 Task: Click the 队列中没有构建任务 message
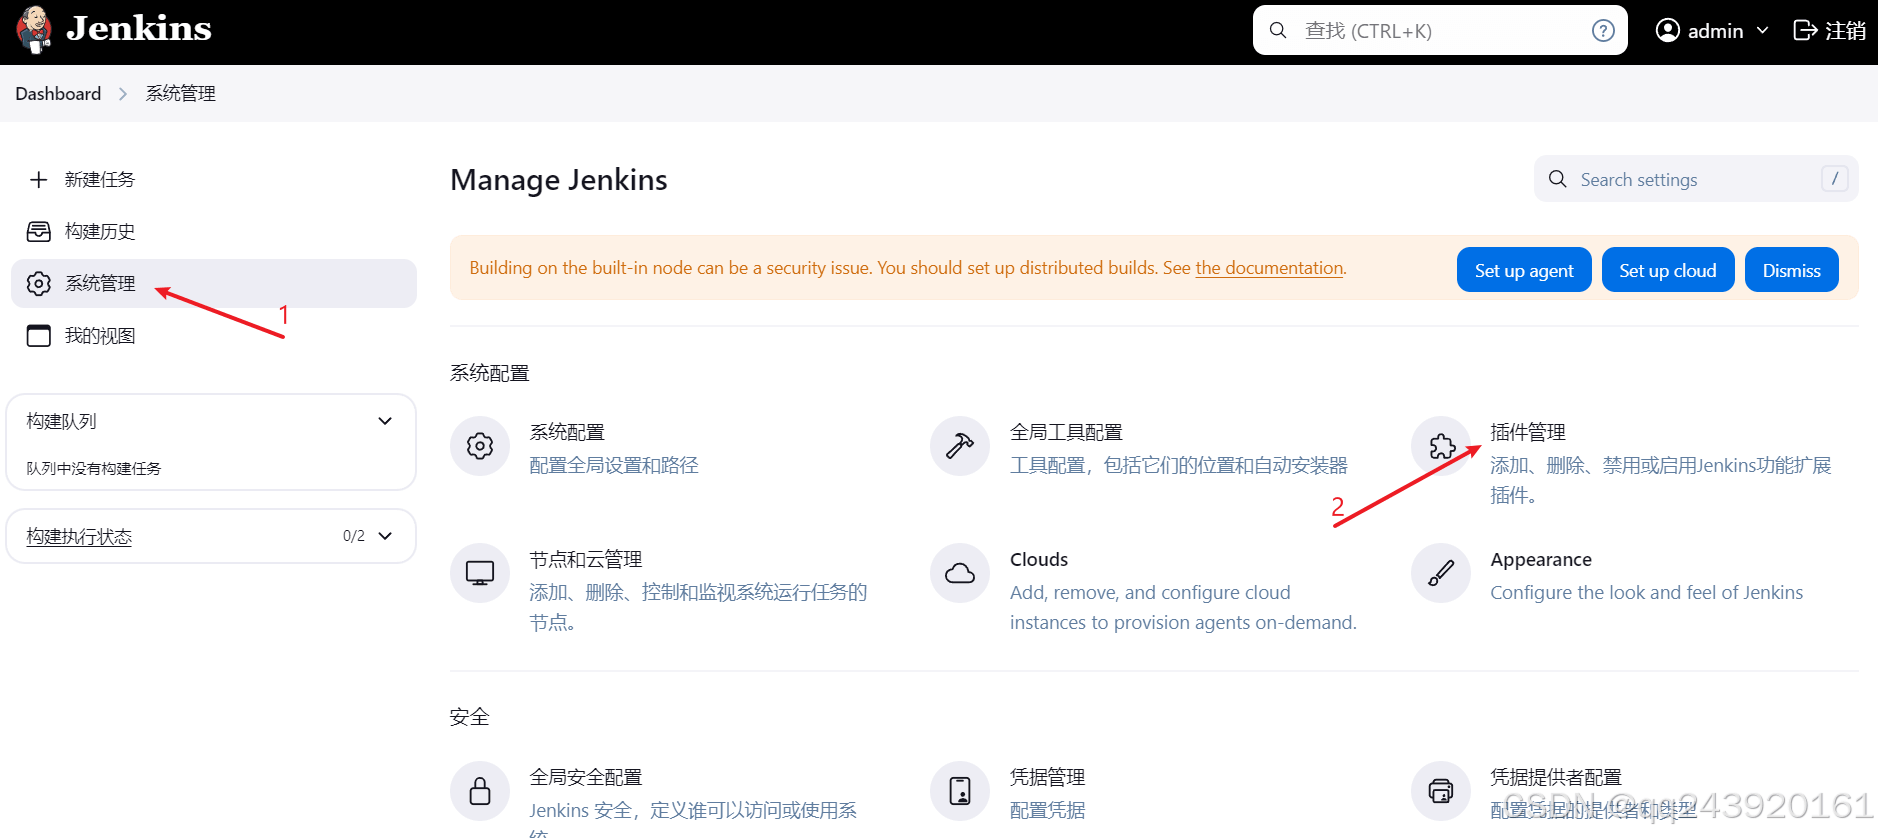point(94,468)
